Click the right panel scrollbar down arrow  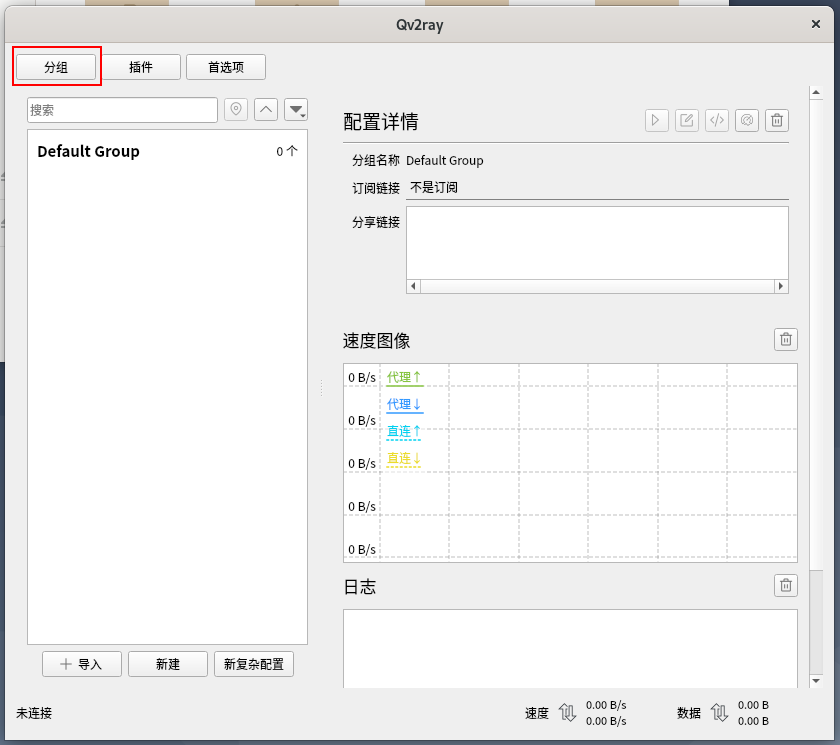tap(816, 681)
